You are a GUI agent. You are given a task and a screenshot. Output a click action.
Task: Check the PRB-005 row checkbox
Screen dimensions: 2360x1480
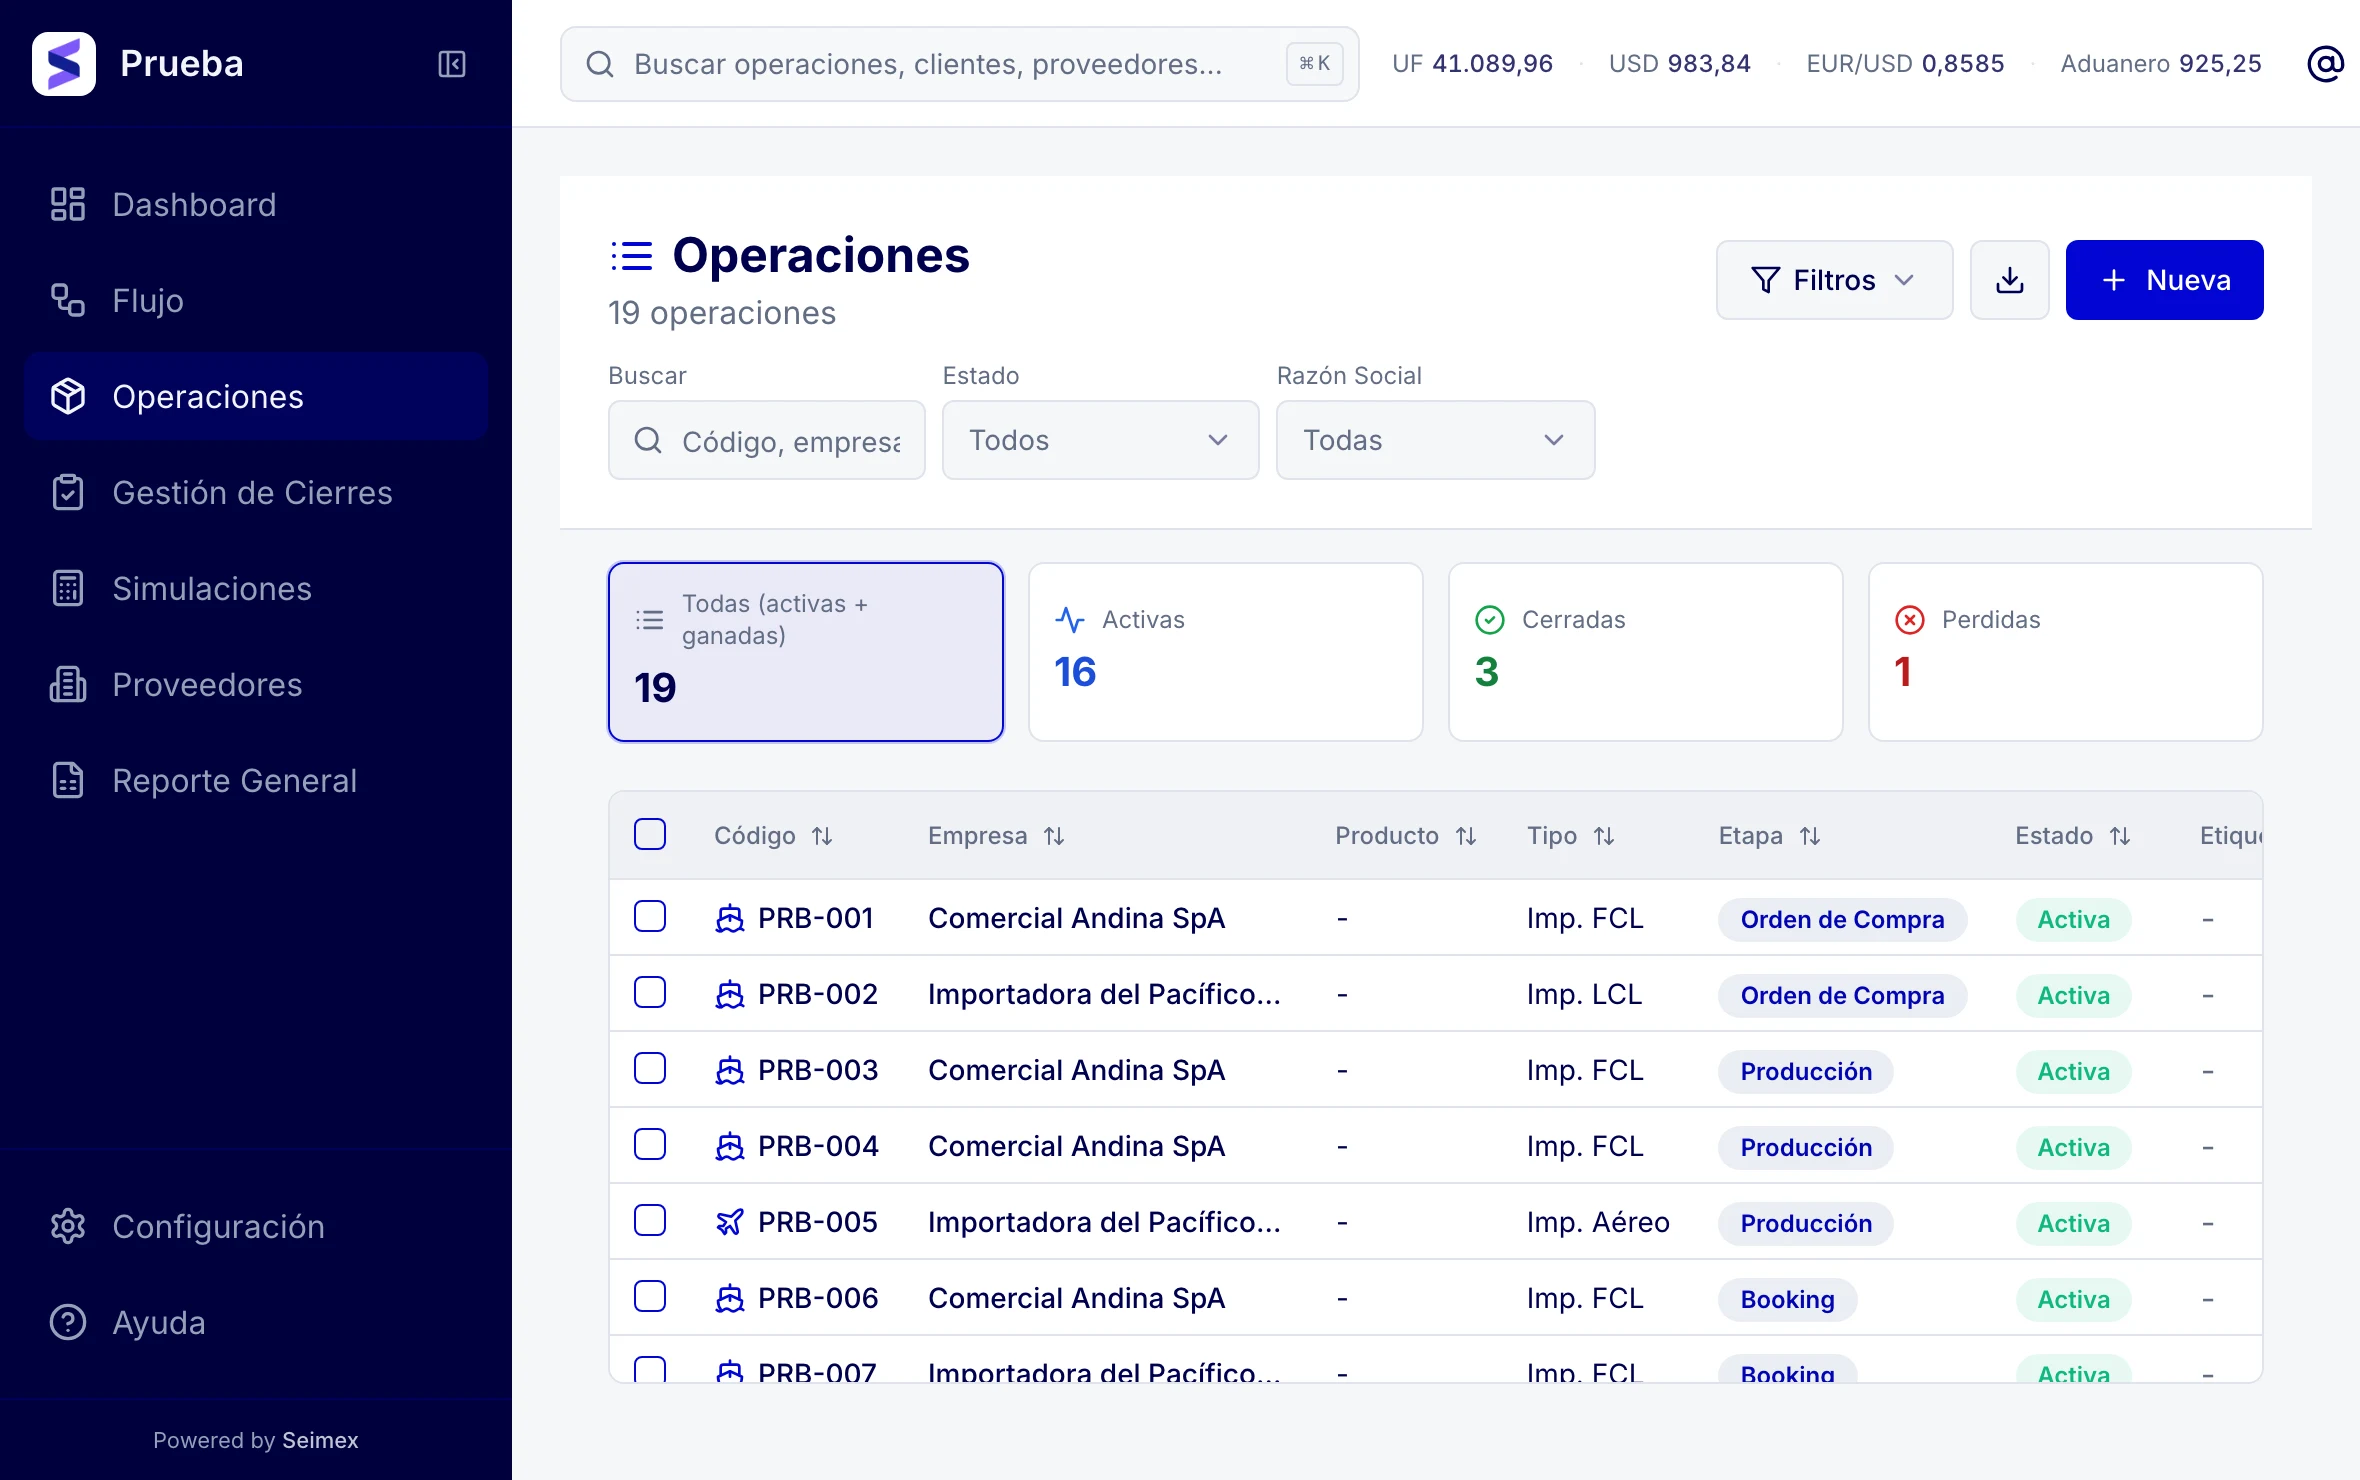[650, 1220]
